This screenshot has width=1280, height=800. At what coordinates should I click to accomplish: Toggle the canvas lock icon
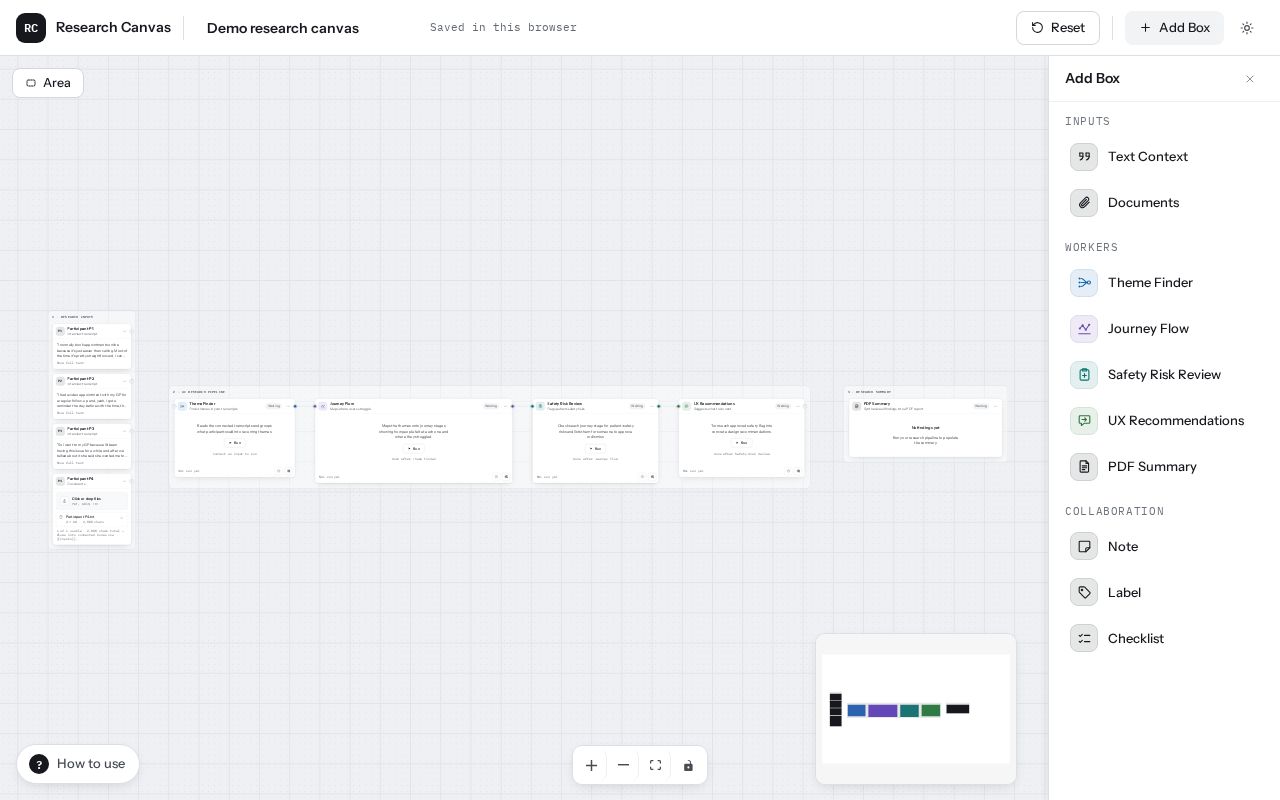point(688,765)
